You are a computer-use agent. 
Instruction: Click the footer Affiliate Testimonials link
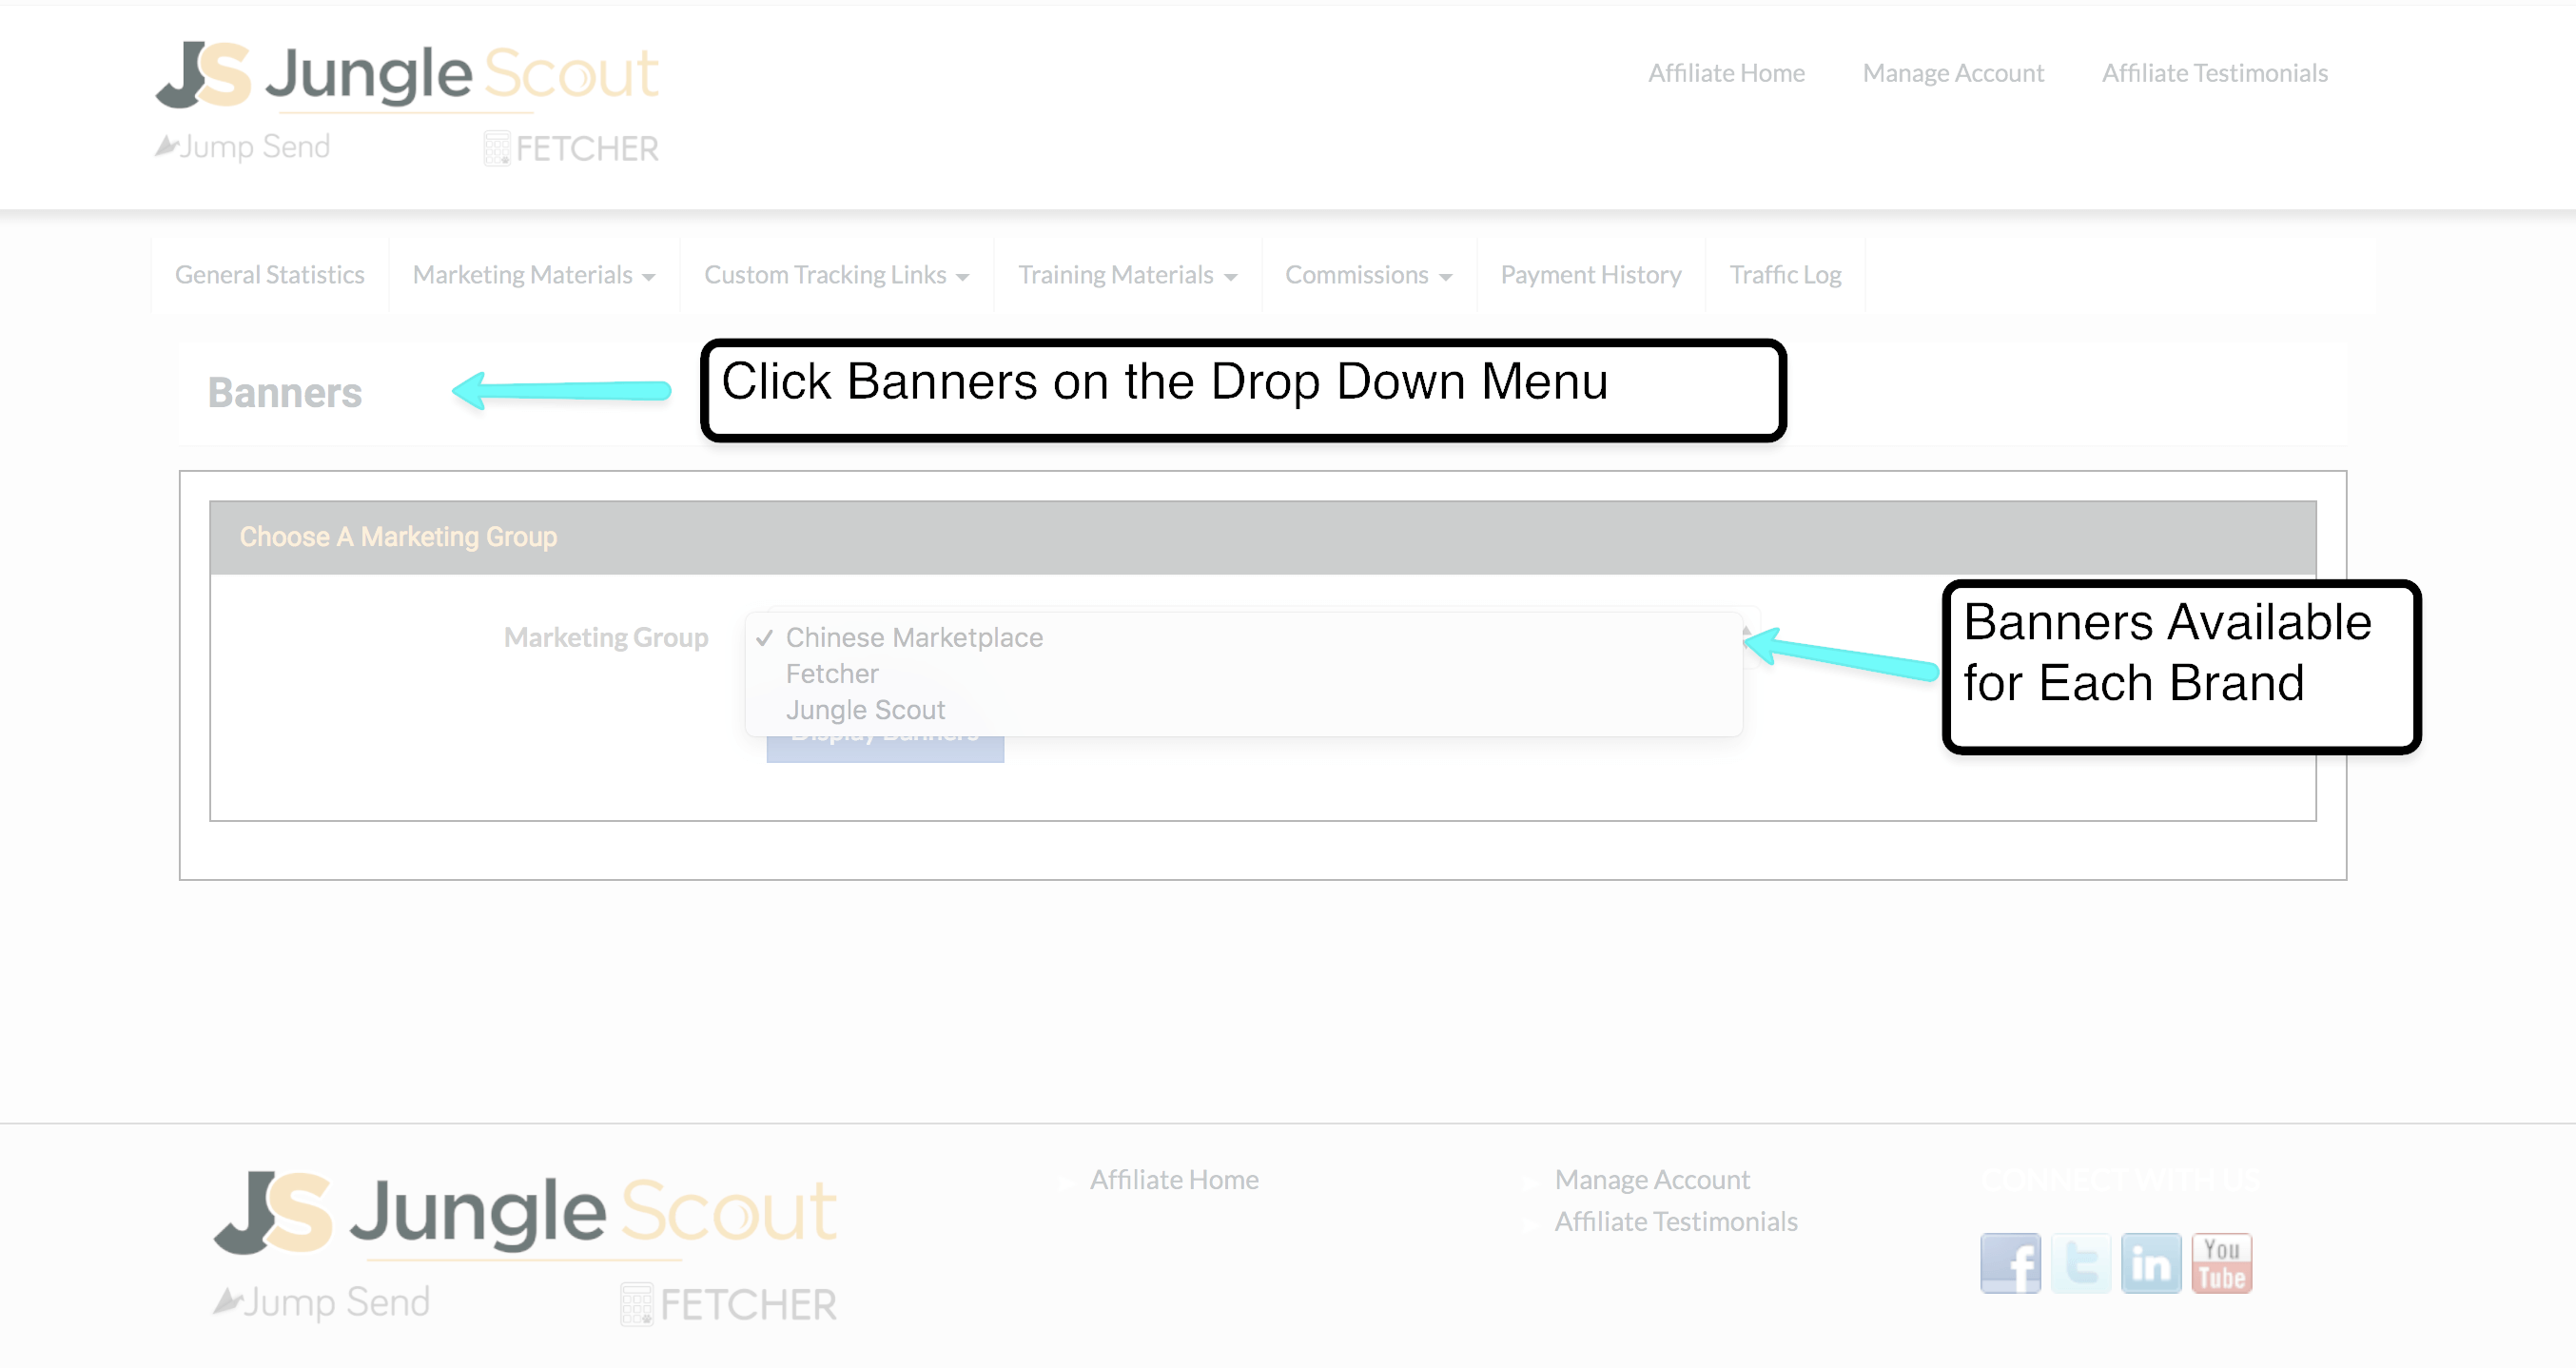click(1676, 1222)
